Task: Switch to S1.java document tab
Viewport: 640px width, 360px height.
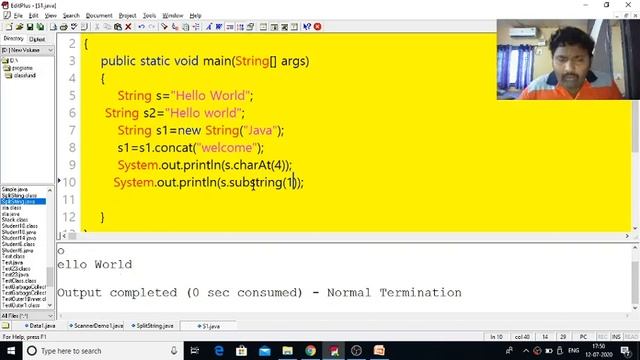Action: (209, 326)
